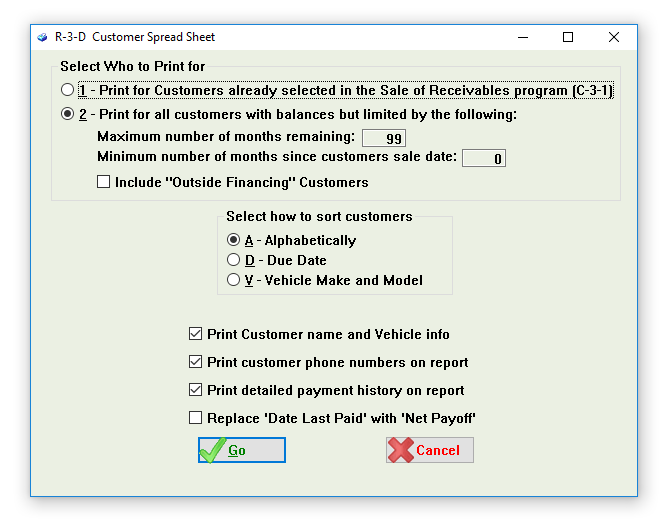Click the green checkmark Go icon

pos(213,450)
